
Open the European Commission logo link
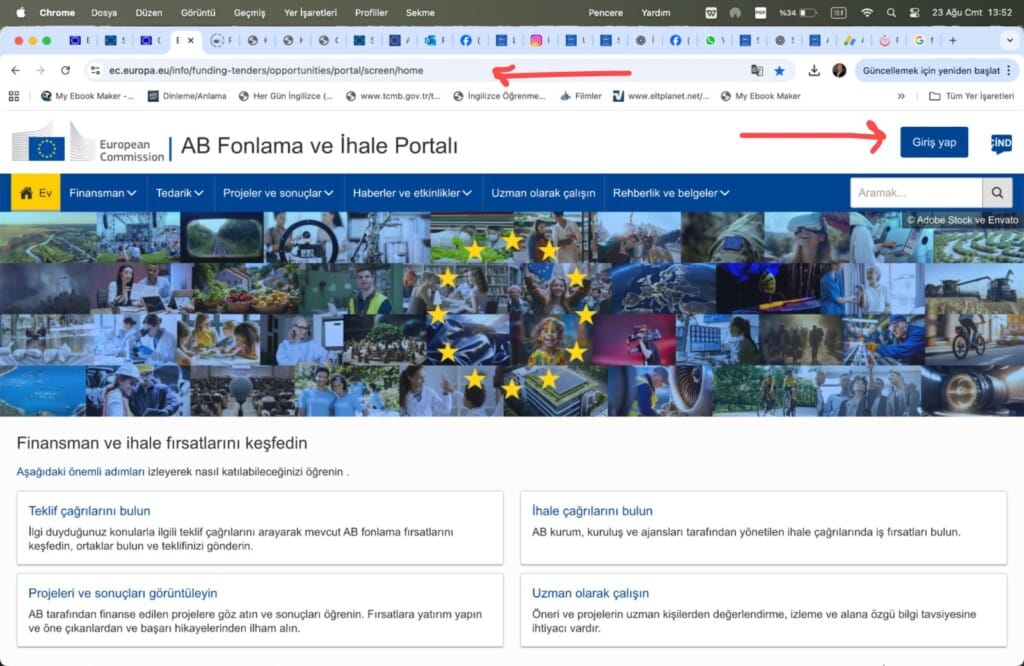pos(85,143)
